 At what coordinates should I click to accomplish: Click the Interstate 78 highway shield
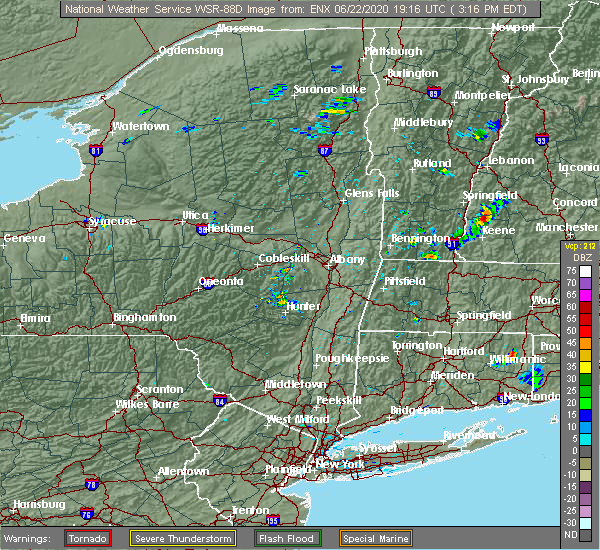coord(92,484)
